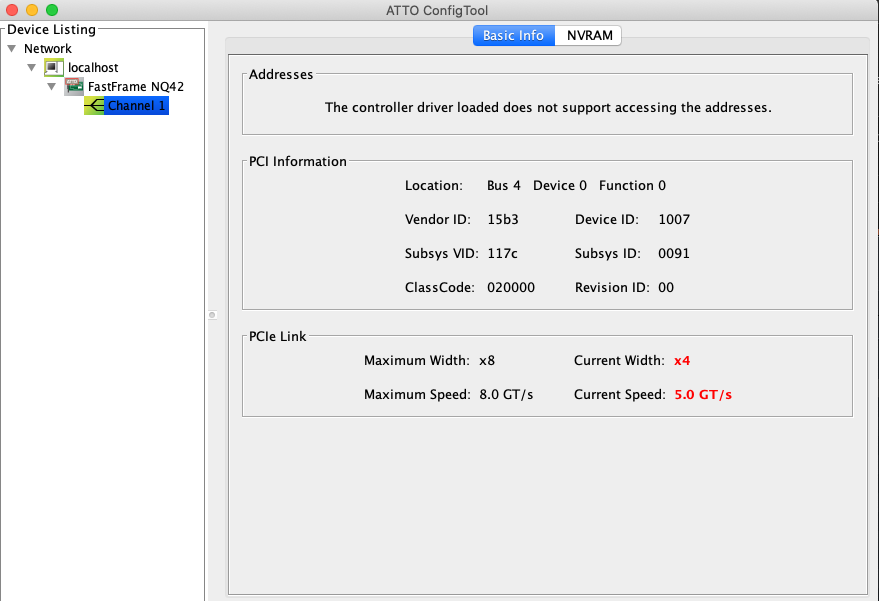Click the Device 0 location text

pos(559,186)
